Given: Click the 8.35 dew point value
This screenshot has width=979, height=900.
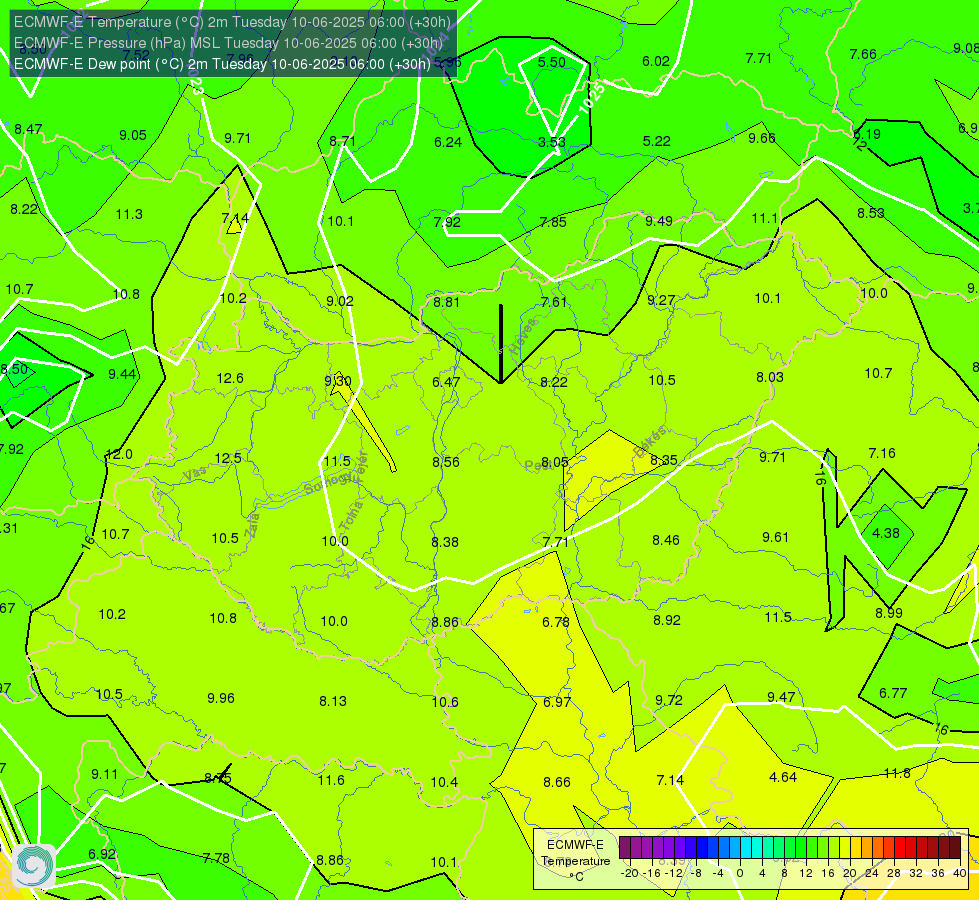Looking at the screenshot, I should [x=664, y=460].
